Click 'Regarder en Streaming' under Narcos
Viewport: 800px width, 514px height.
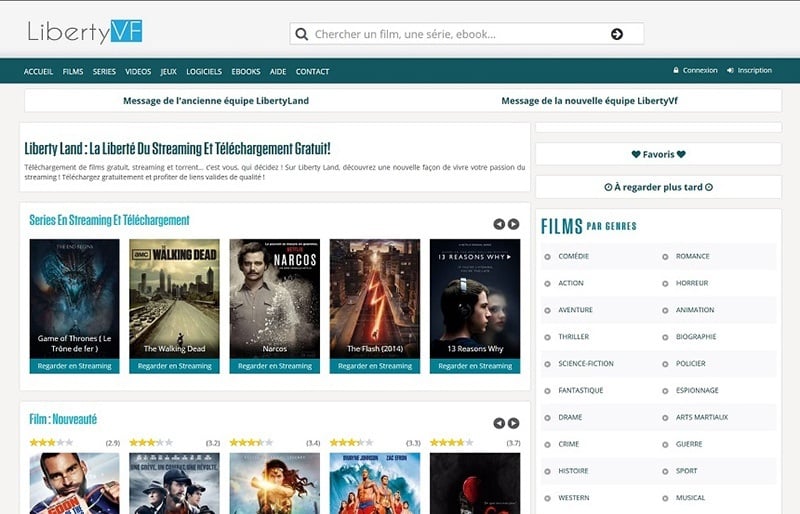(274, 366)
